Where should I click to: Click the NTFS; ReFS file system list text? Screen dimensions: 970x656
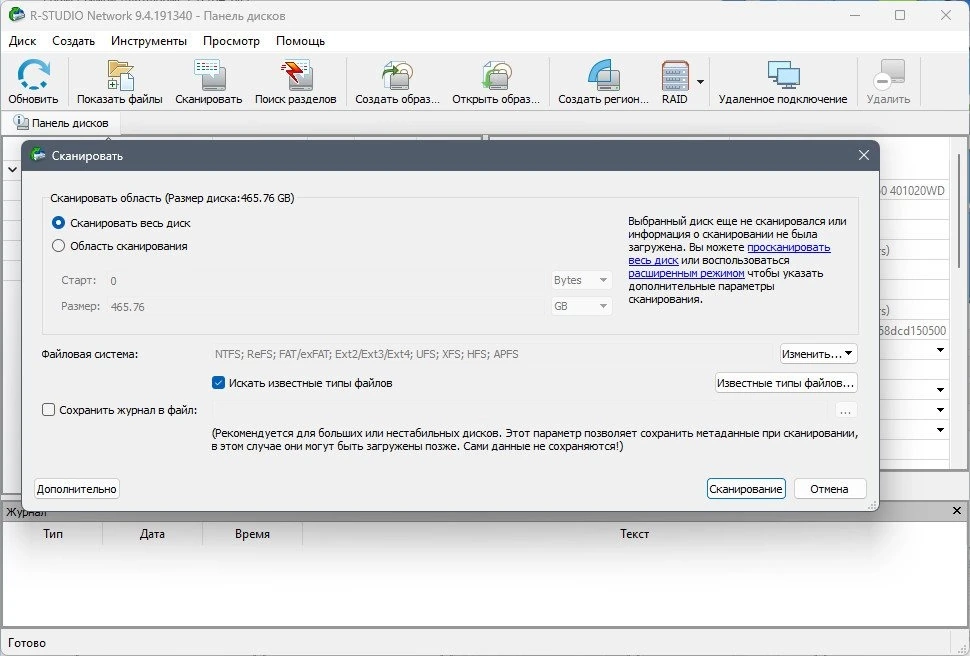coord(367,354)
